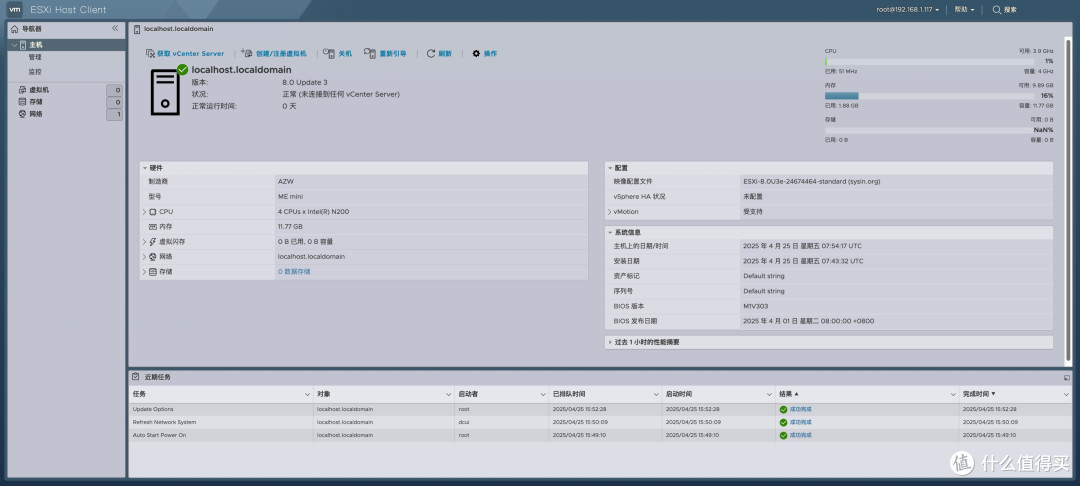The height and width of the screenshot is (486, 1080).
Task: Click the BIOS version MTV303 value
Action: point(754,306)
